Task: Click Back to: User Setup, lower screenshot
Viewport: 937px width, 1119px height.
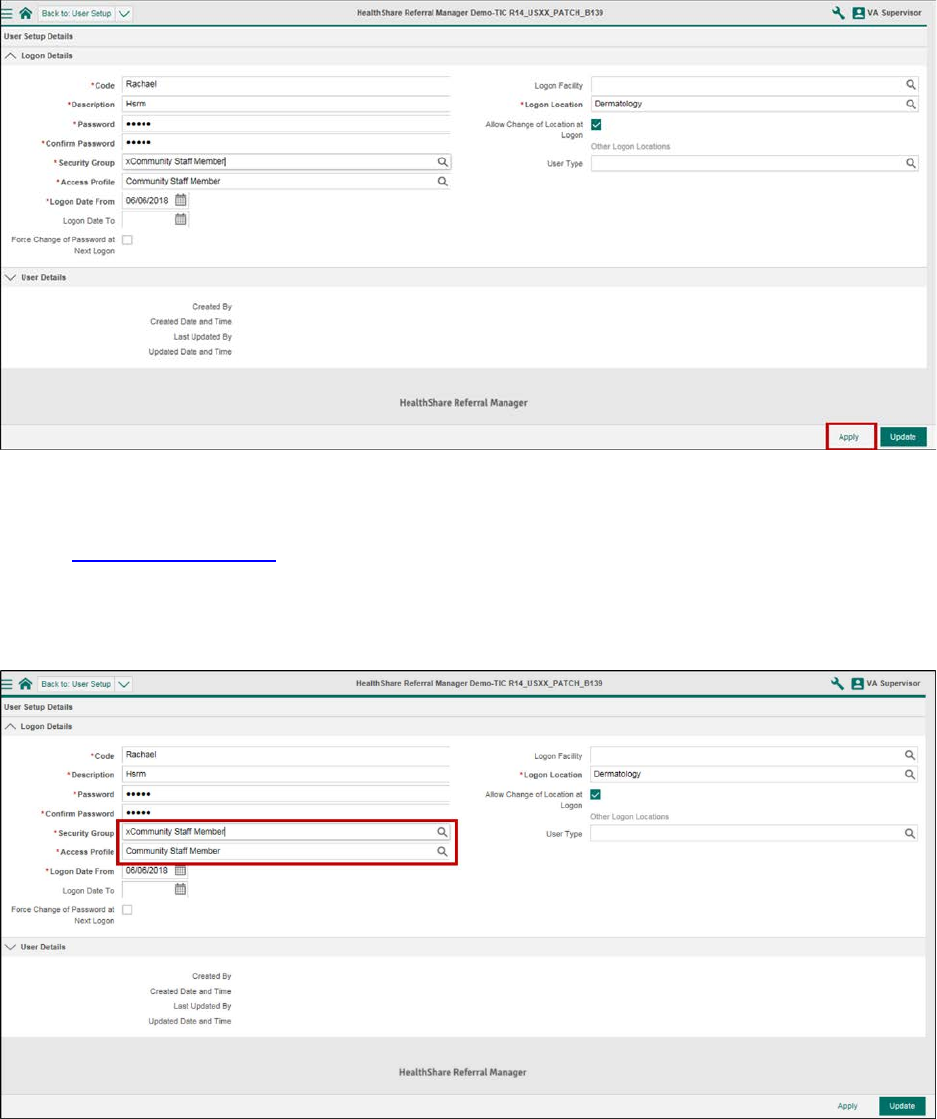Action: click(x=76, y=684)
